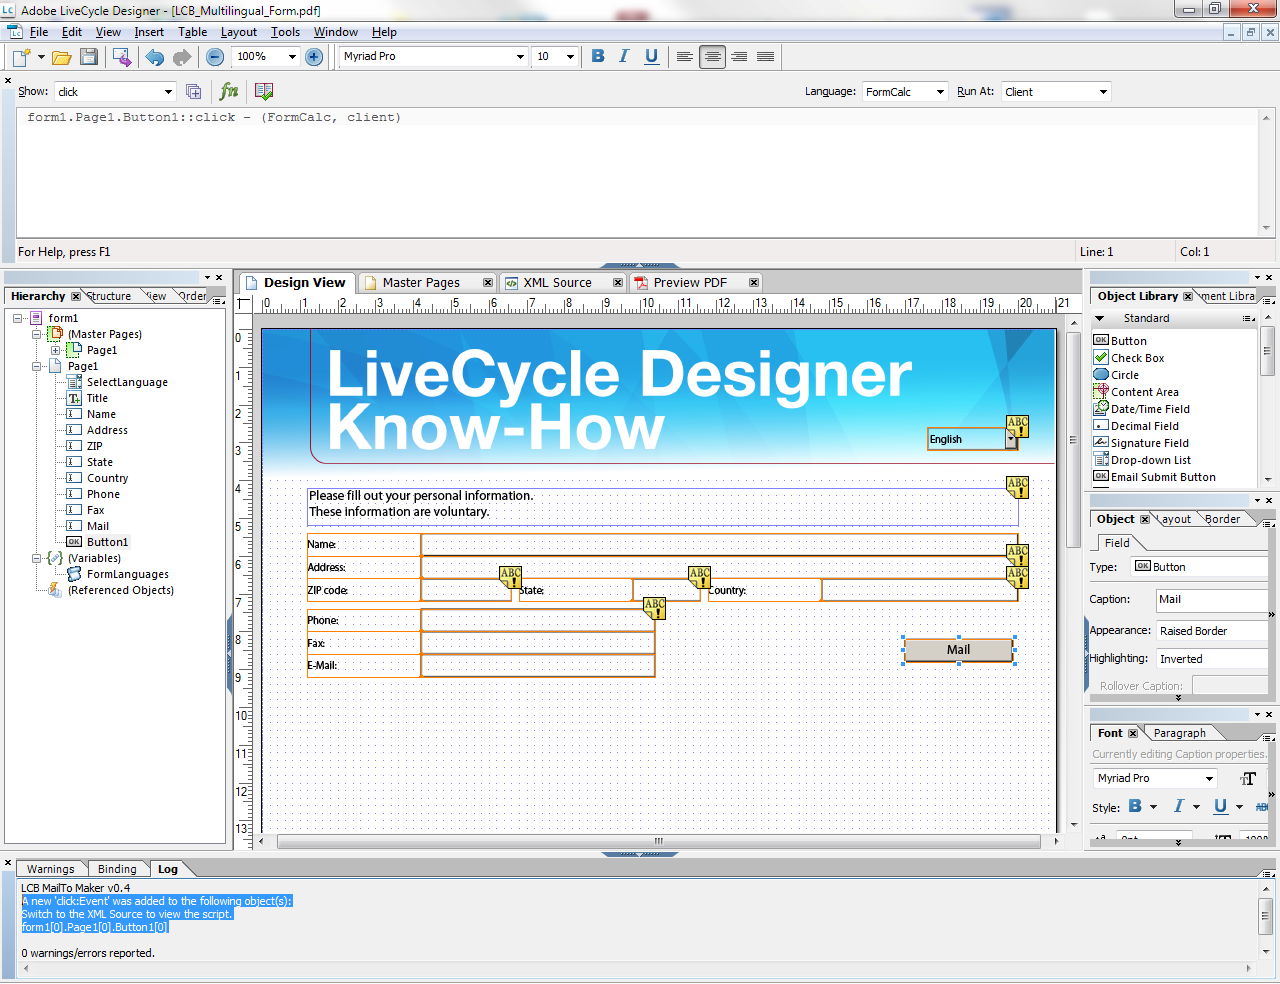
Task: Switch to the Master Pages tab
Action: tap(421, 283)
